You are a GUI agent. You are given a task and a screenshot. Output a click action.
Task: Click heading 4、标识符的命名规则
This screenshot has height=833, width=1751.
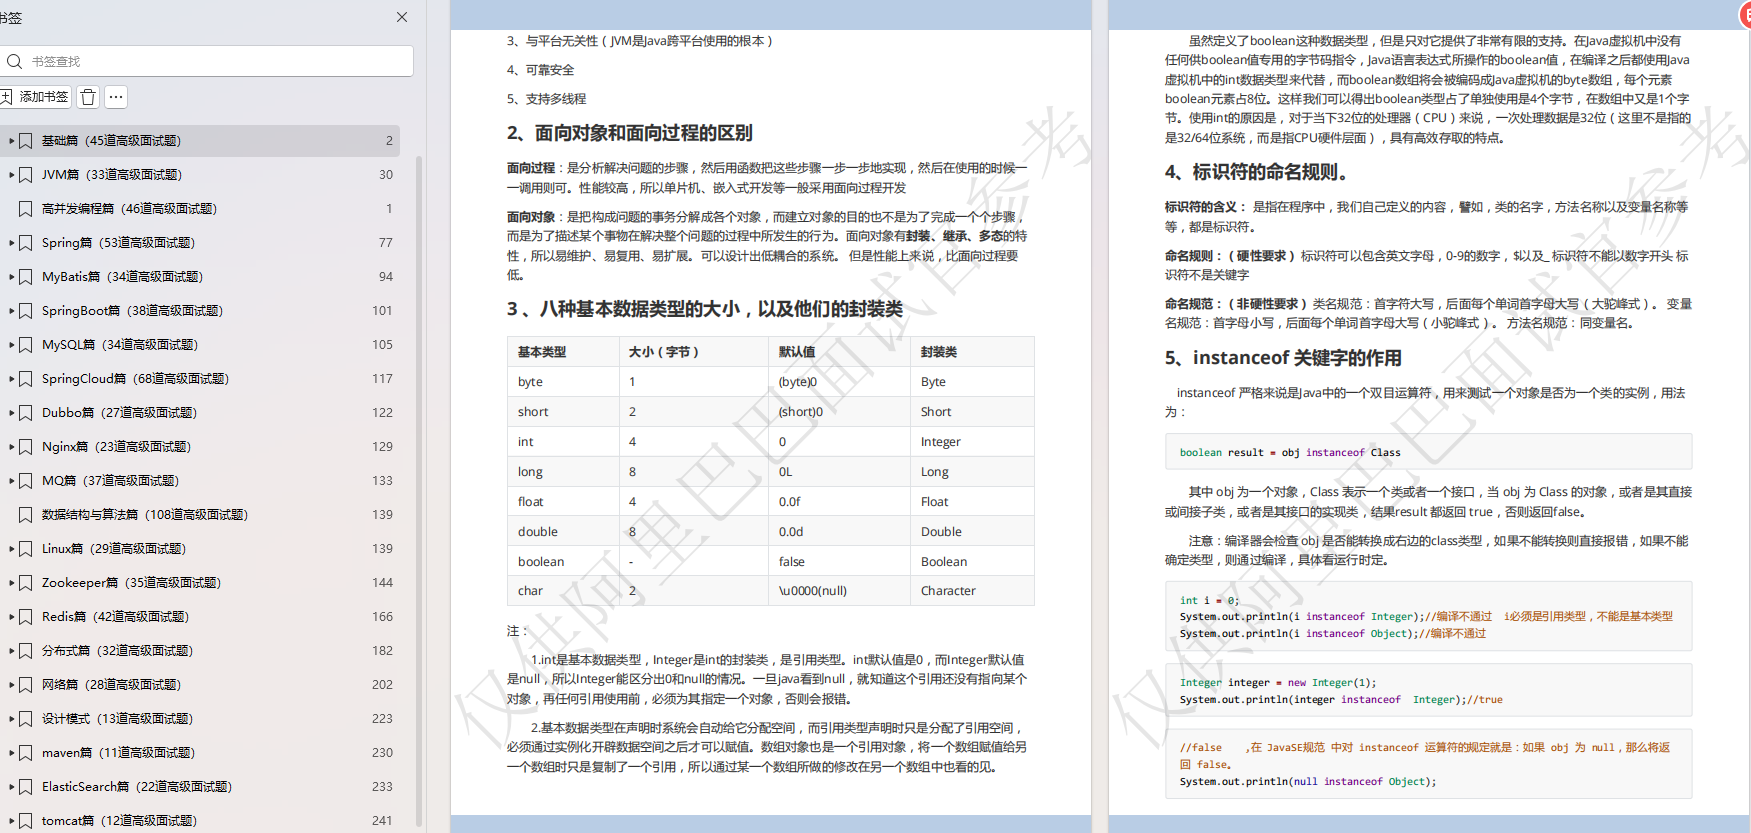point(1257,172)
